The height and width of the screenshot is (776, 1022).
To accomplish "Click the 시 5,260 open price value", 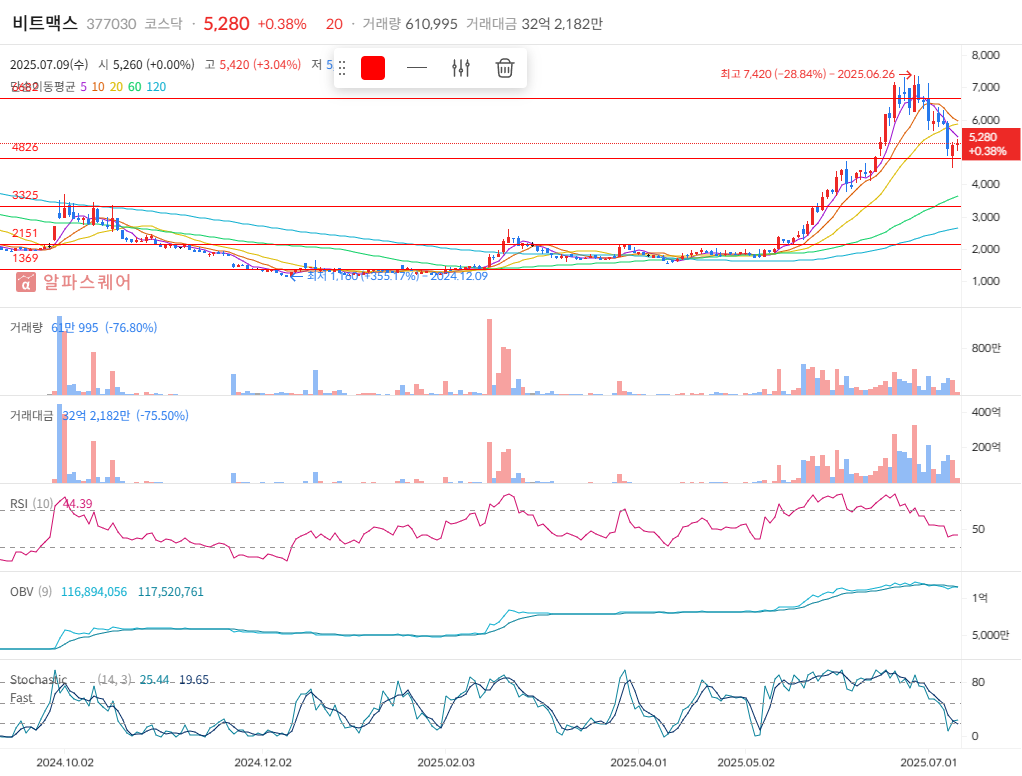I will pos(147,65).
